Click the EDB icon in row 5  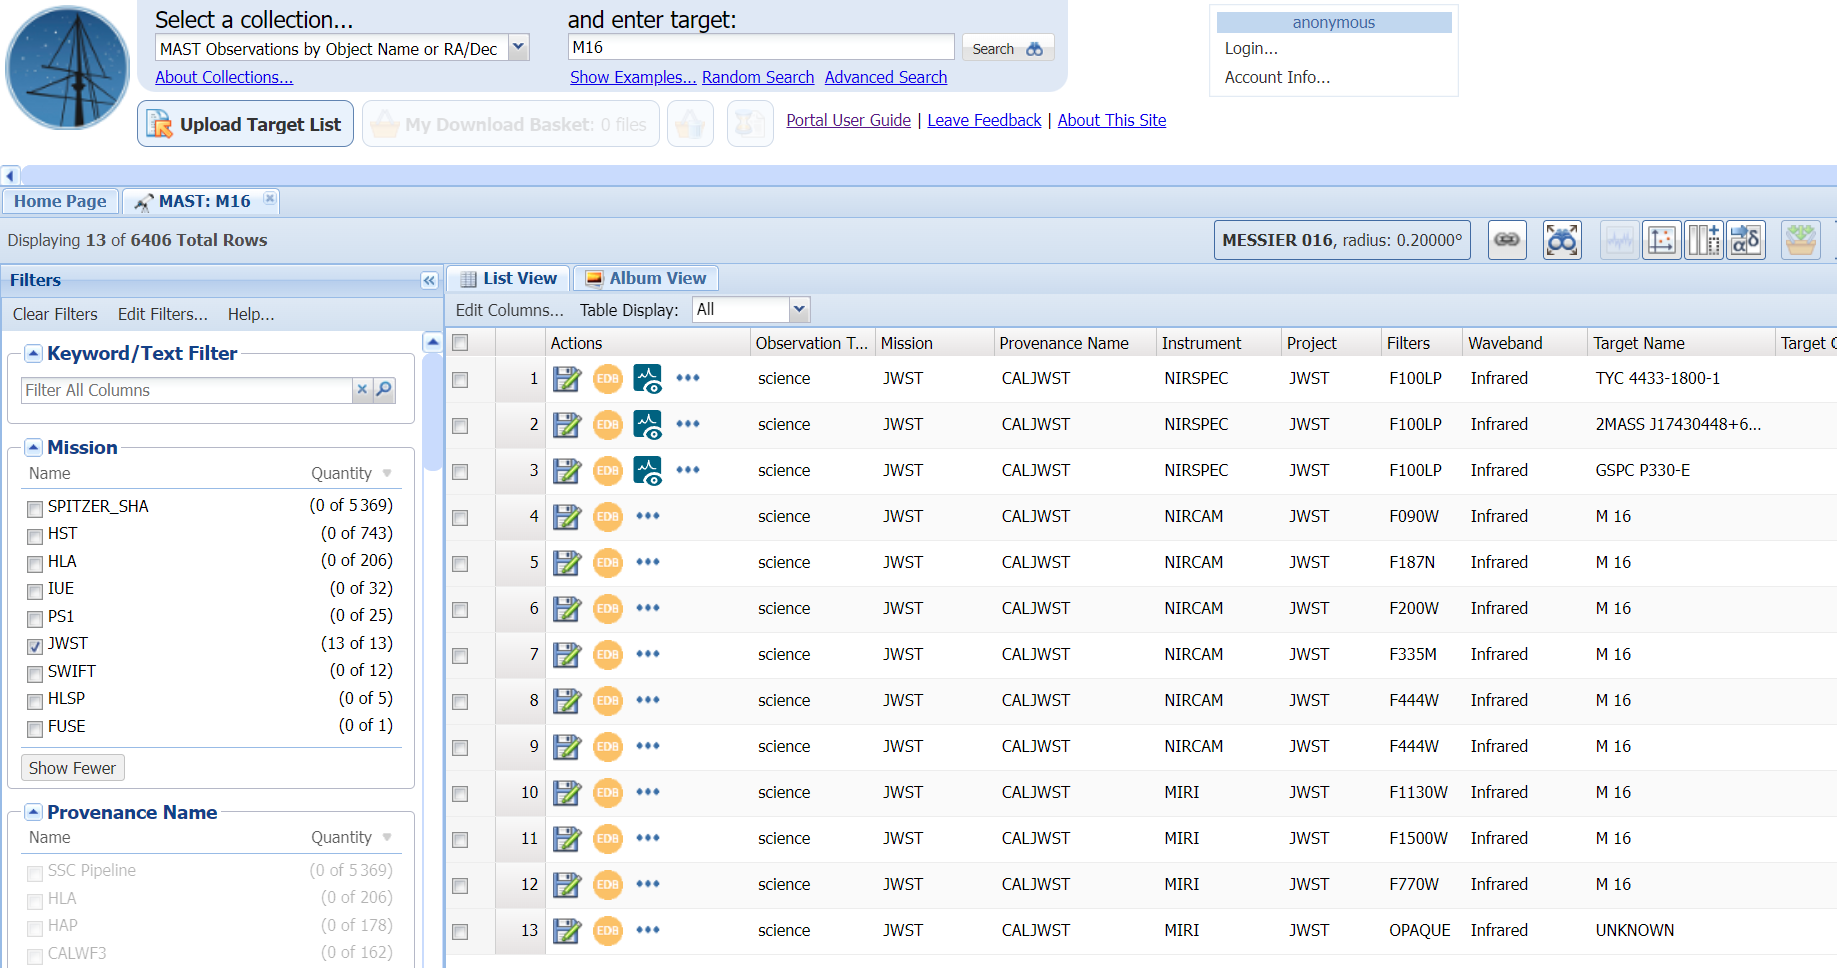[x=607, y=563]
